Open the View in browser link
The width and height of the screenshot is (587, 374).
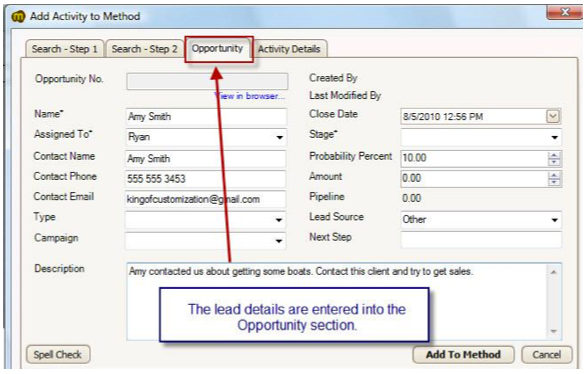pyautogui.click(x=250, y=96)
